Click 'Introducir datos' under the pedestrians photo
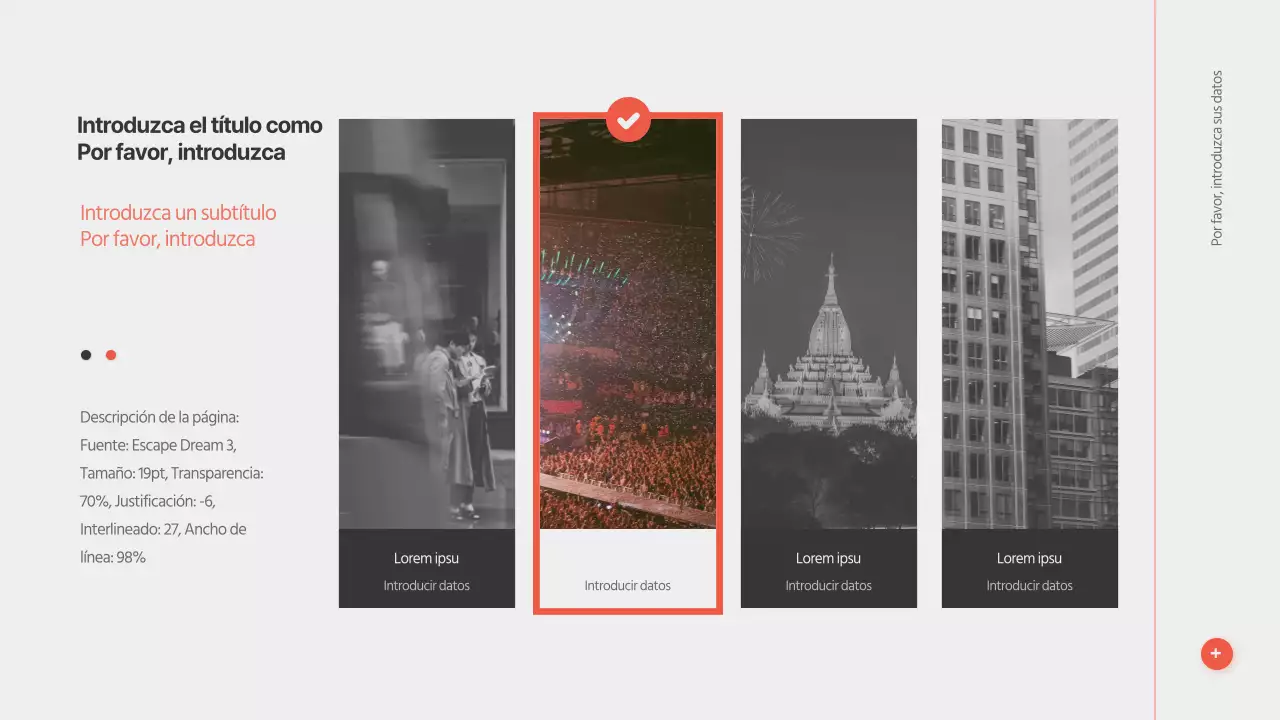The width and height of the screenshot is (1280, 720). [x=427, y=586]
